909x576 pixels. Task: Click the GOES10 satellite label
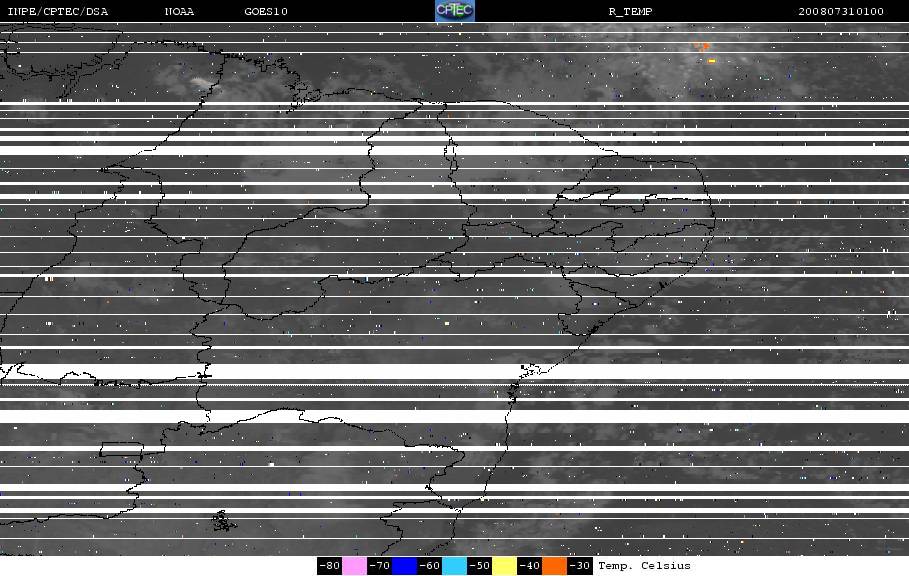266,12
